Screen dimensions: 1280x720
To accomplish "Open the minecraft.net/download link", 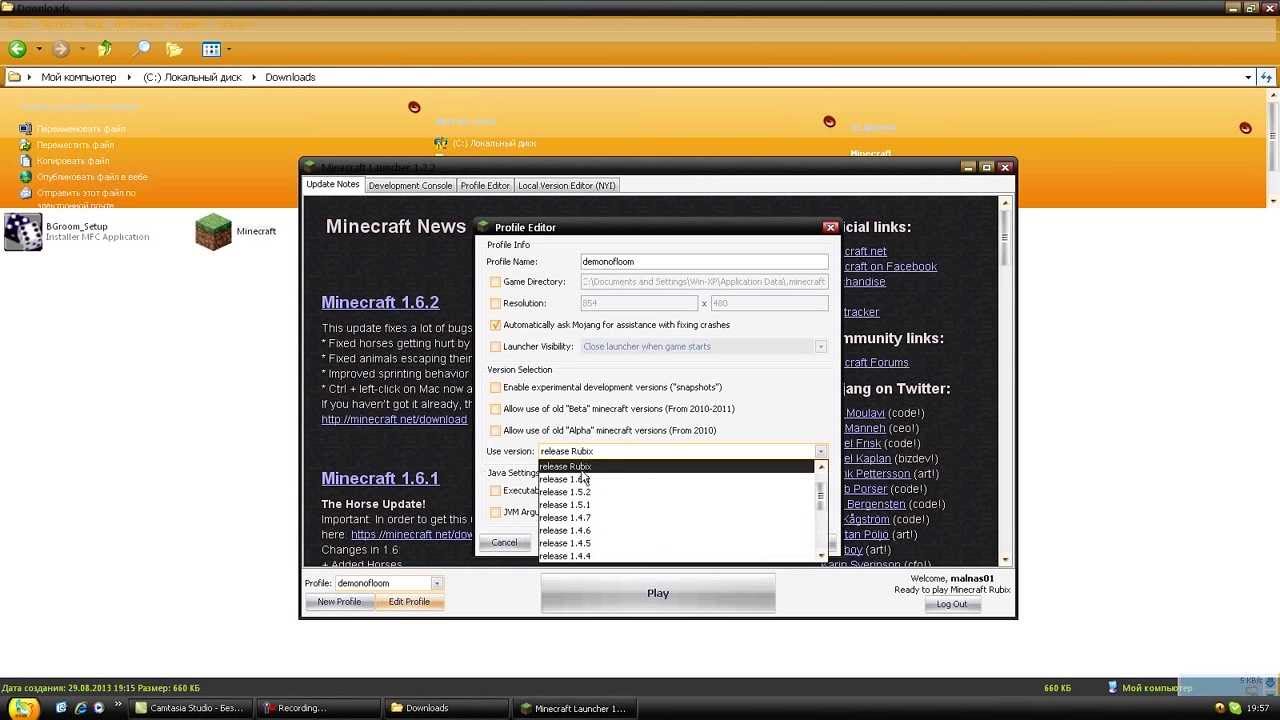I will coord(394,419).
